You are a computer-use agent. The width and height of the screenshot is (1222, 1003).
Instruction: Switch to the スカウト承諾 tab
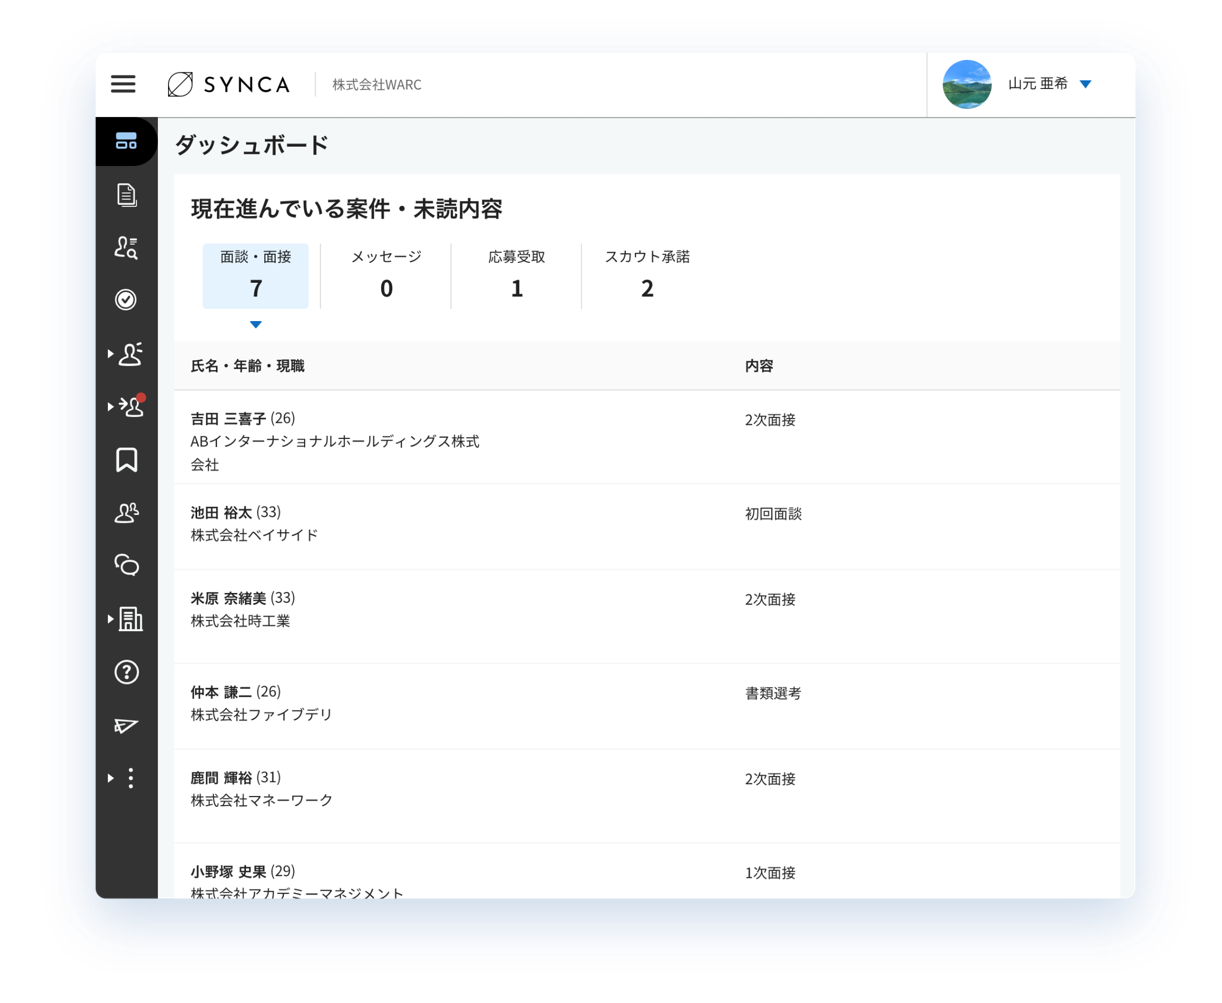click(647, 275)
